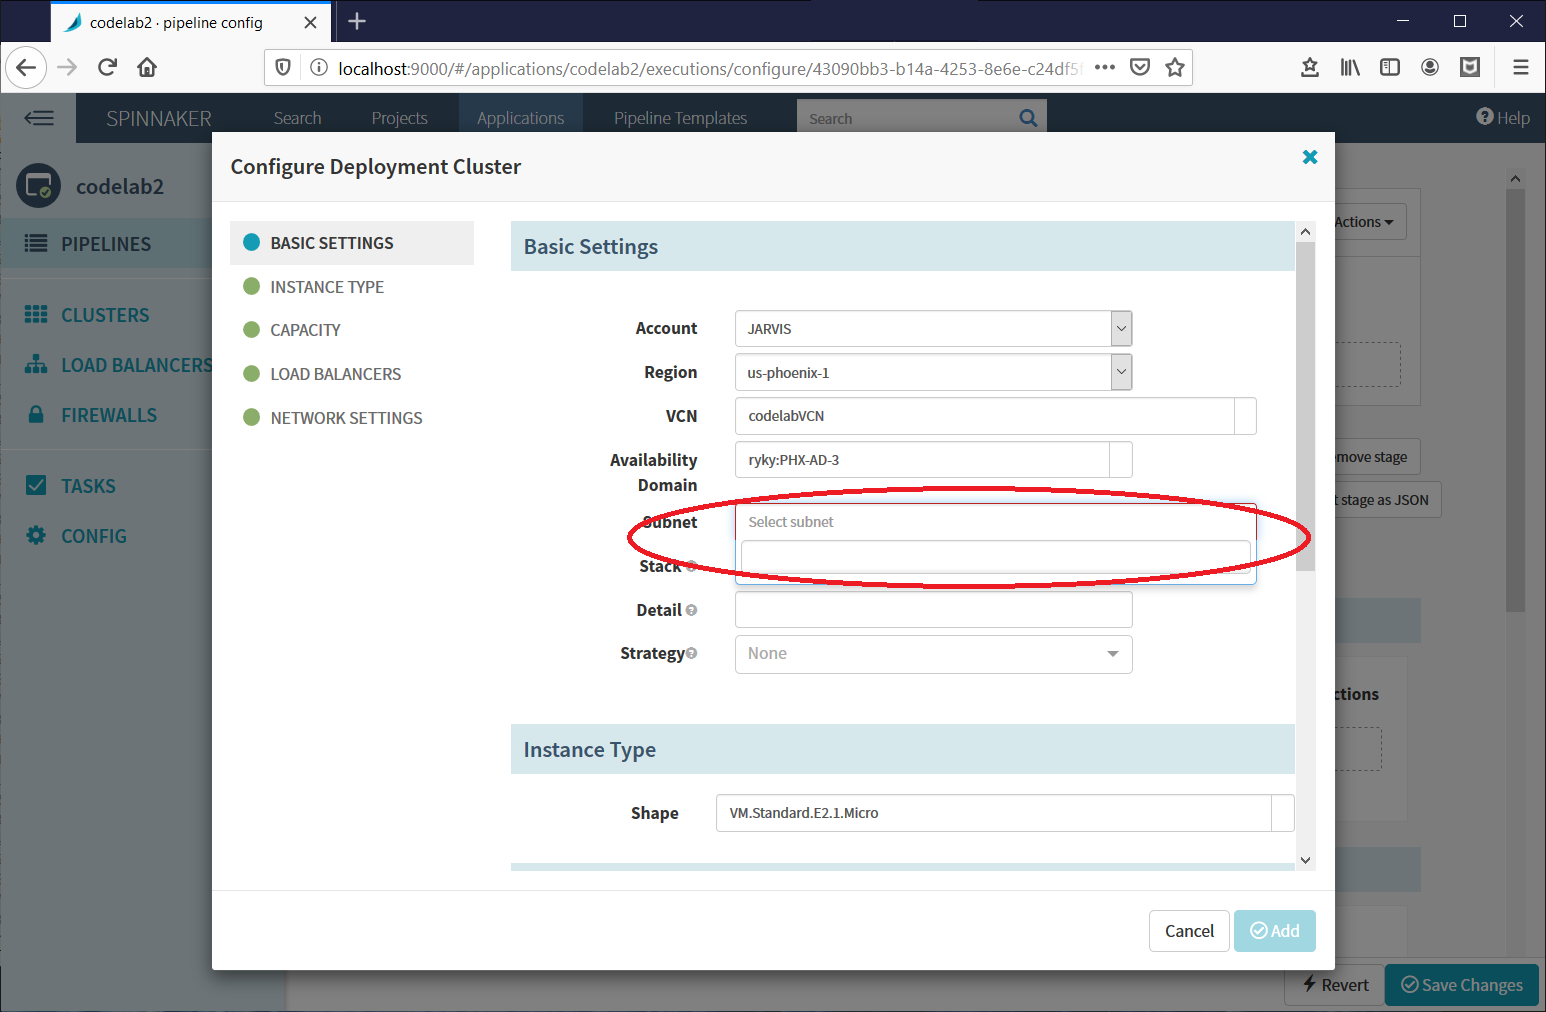1546x1012 pixels.
Task: Expand the Region dropdown set to us-phoenix-1
Action: click(1120, 372)
